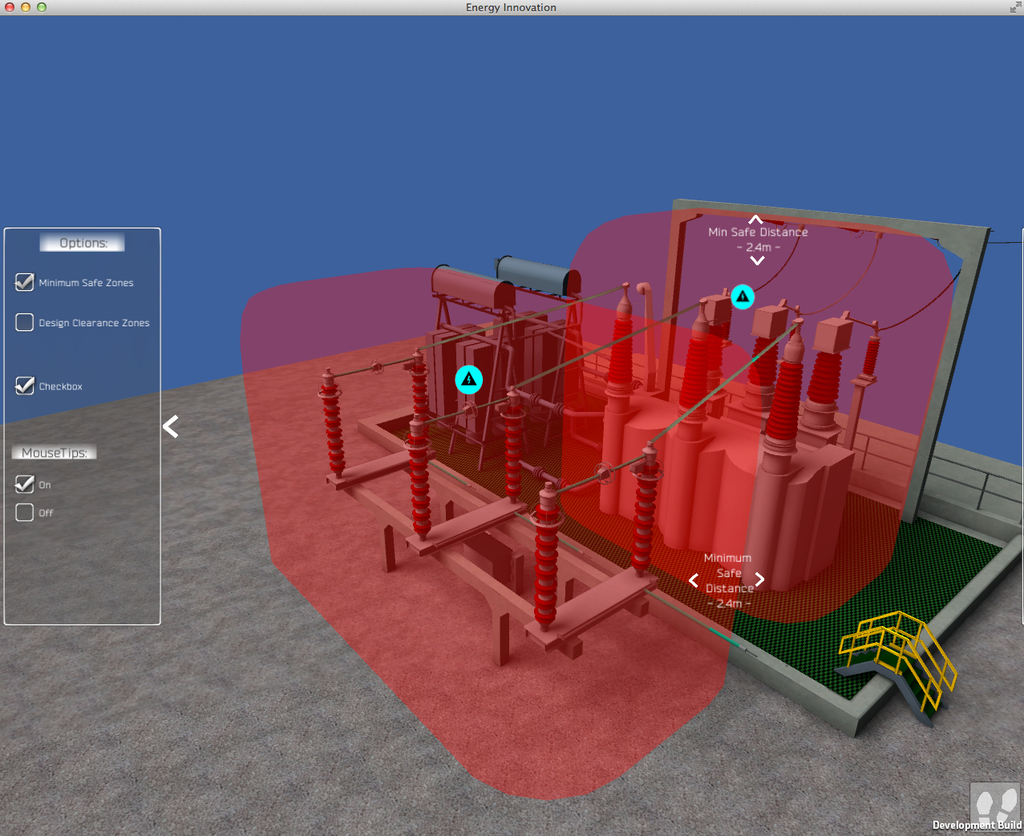Click the lower Minimum Safe Distance 2.4m label
This screenshot has height=836, width=1024.
pyautogui.click(x=727, y=581)
